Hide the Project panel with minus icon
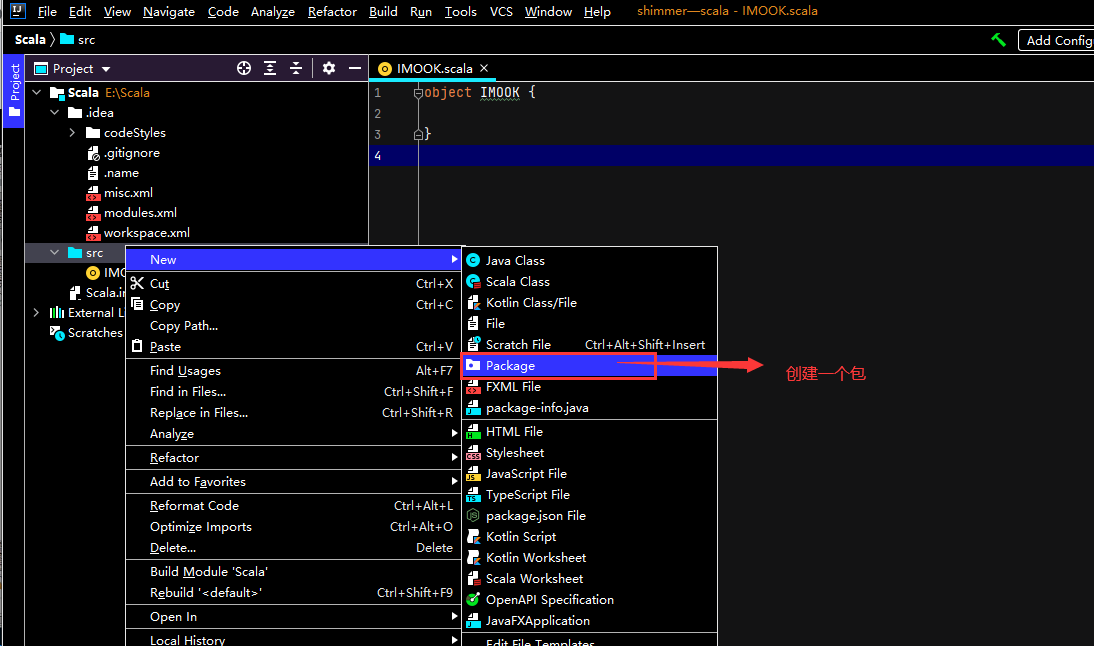 tap(354, 68)
